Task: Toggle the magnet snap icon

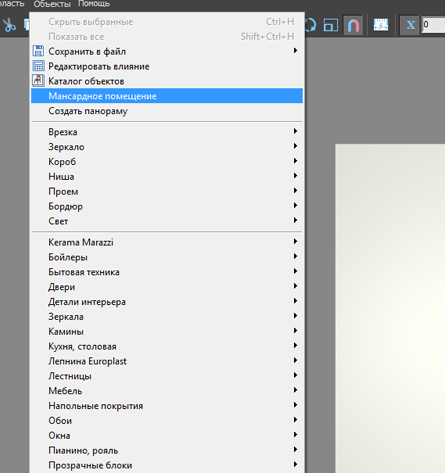Action: [353, 25]
